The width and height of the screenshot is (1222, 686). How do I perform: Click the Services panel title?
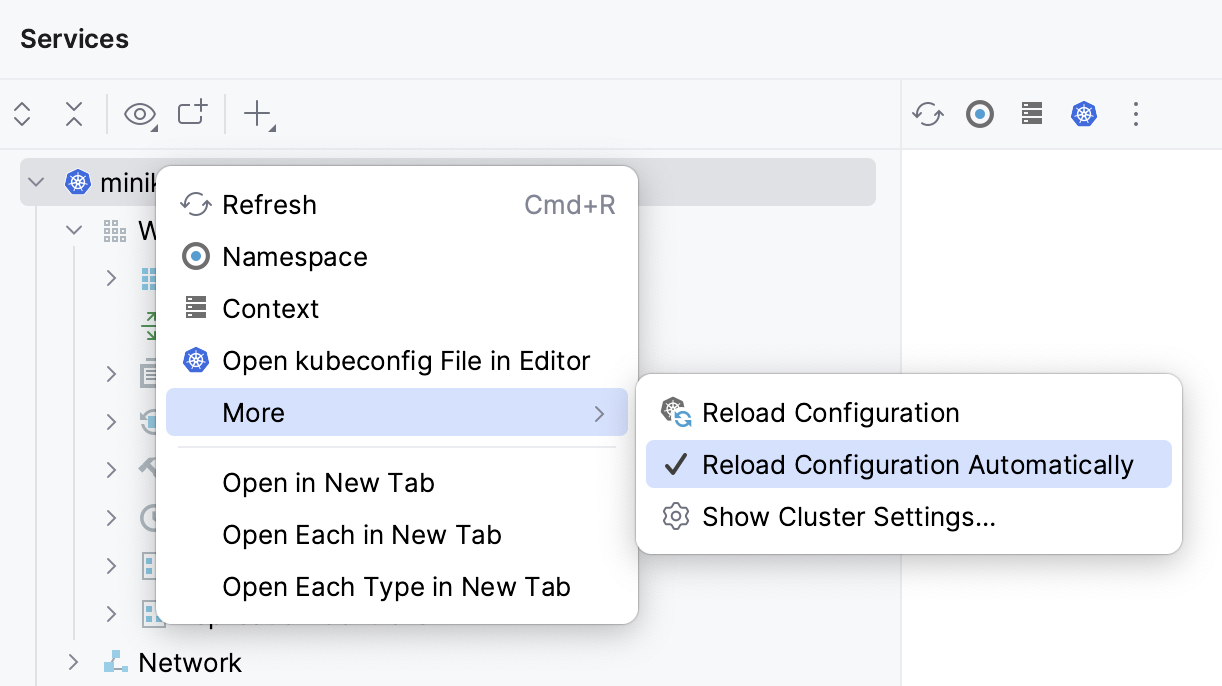(75, 39)
